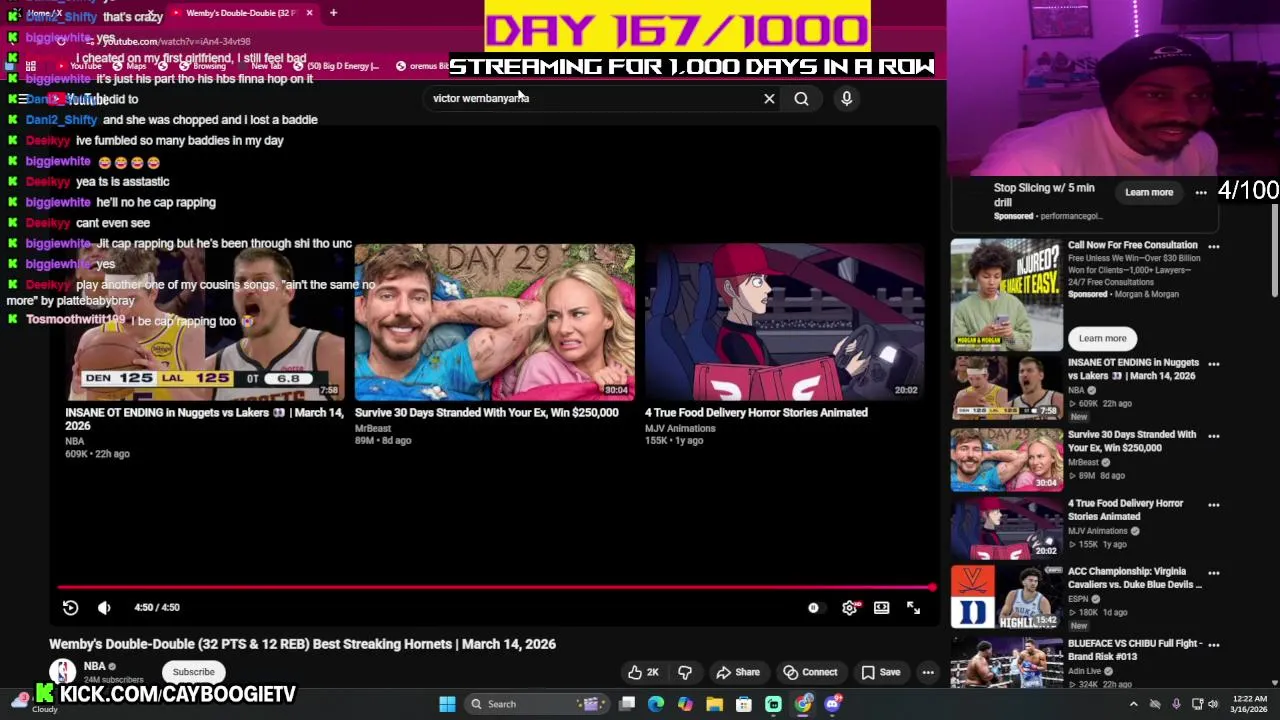The width and height of the screenshot is (1280, 720).
Task: Click the Connect button
Action: tap(810, 672)
